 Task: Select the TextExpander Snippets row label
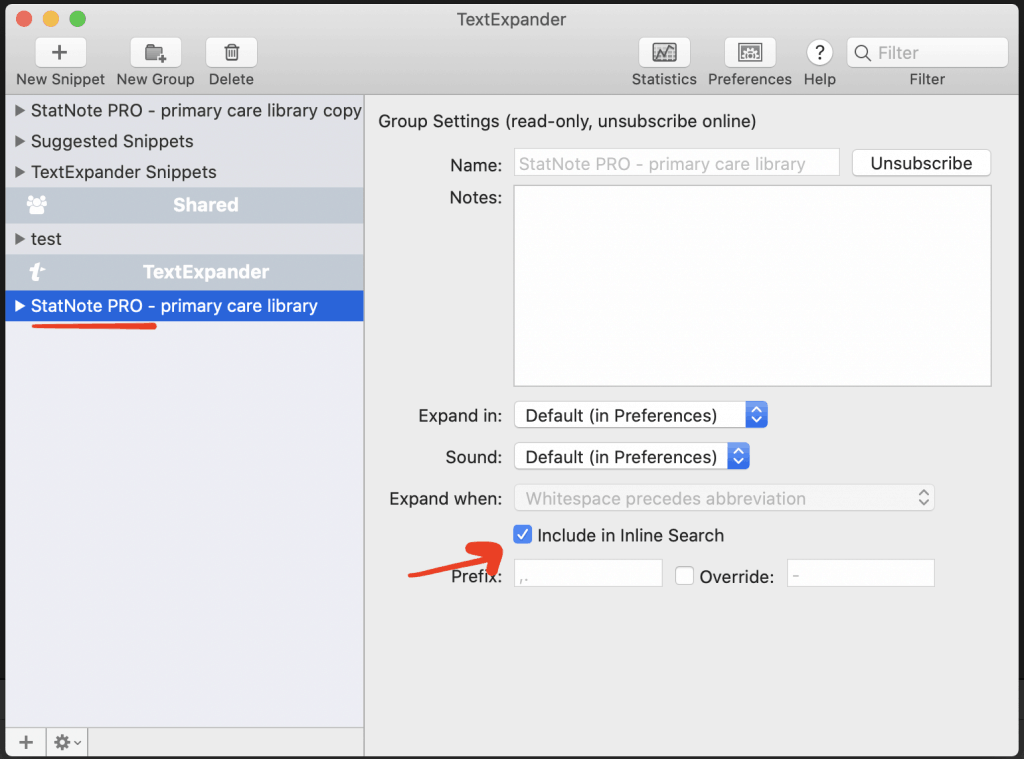[x=123, y=172]
